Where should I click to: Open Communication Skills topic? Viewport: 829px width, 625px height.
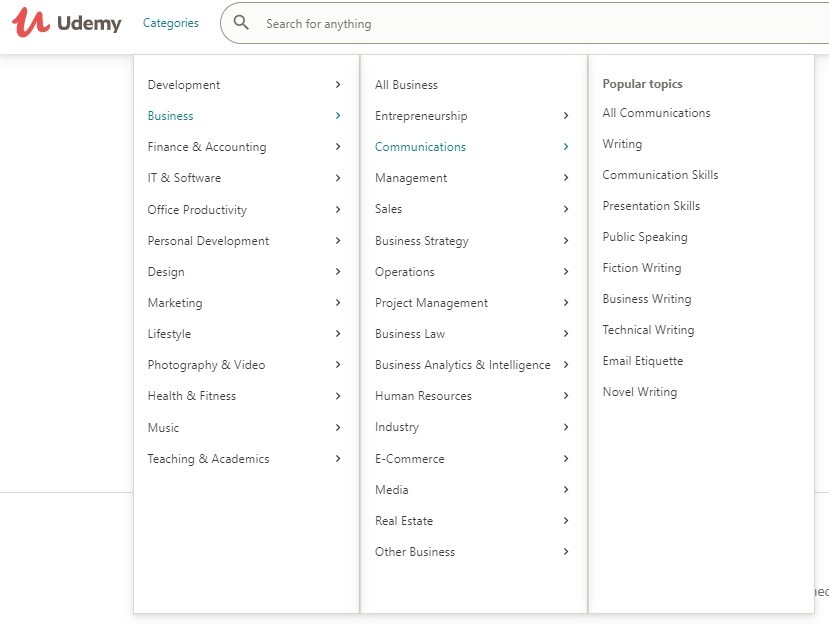660,174
